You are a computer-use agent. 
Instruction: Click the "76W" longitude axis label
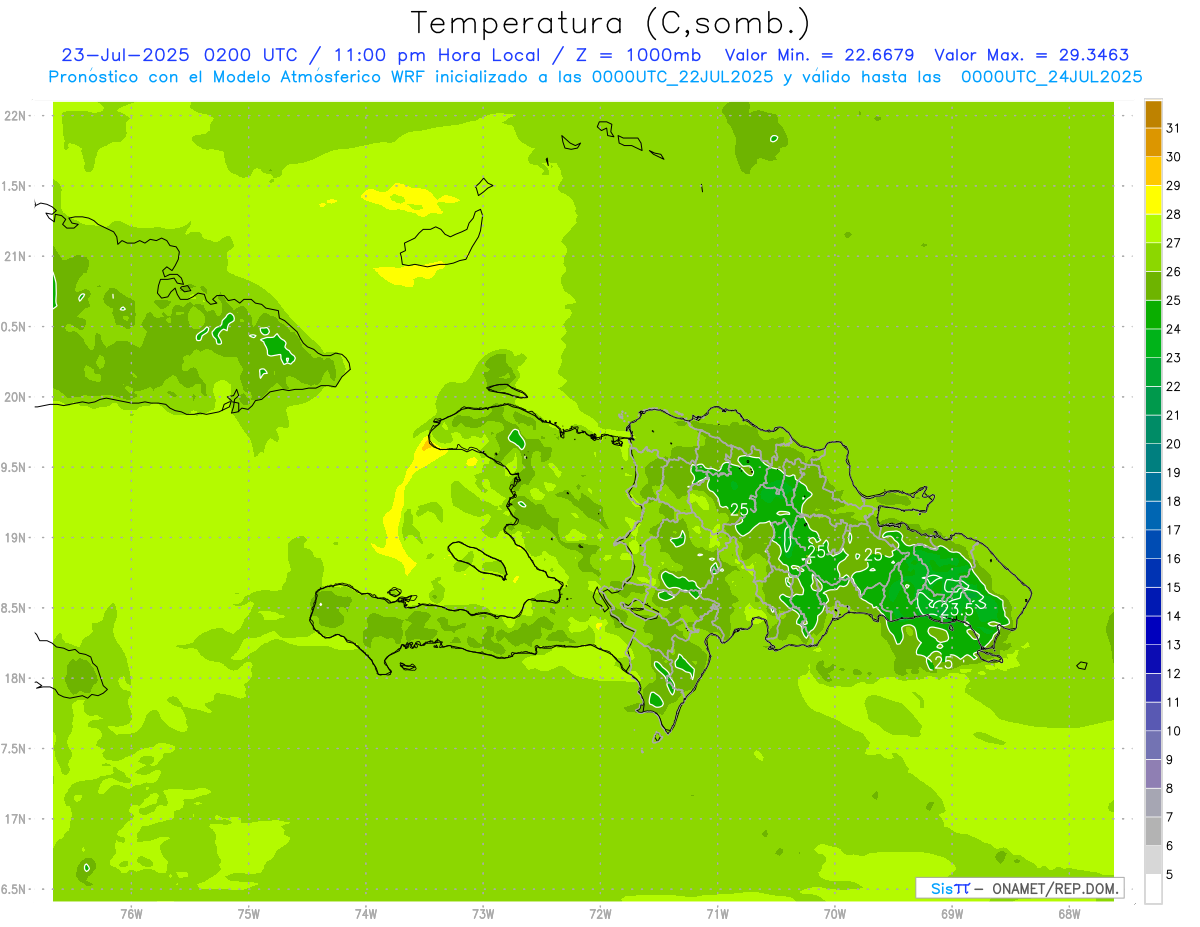[x=131, y=914]
